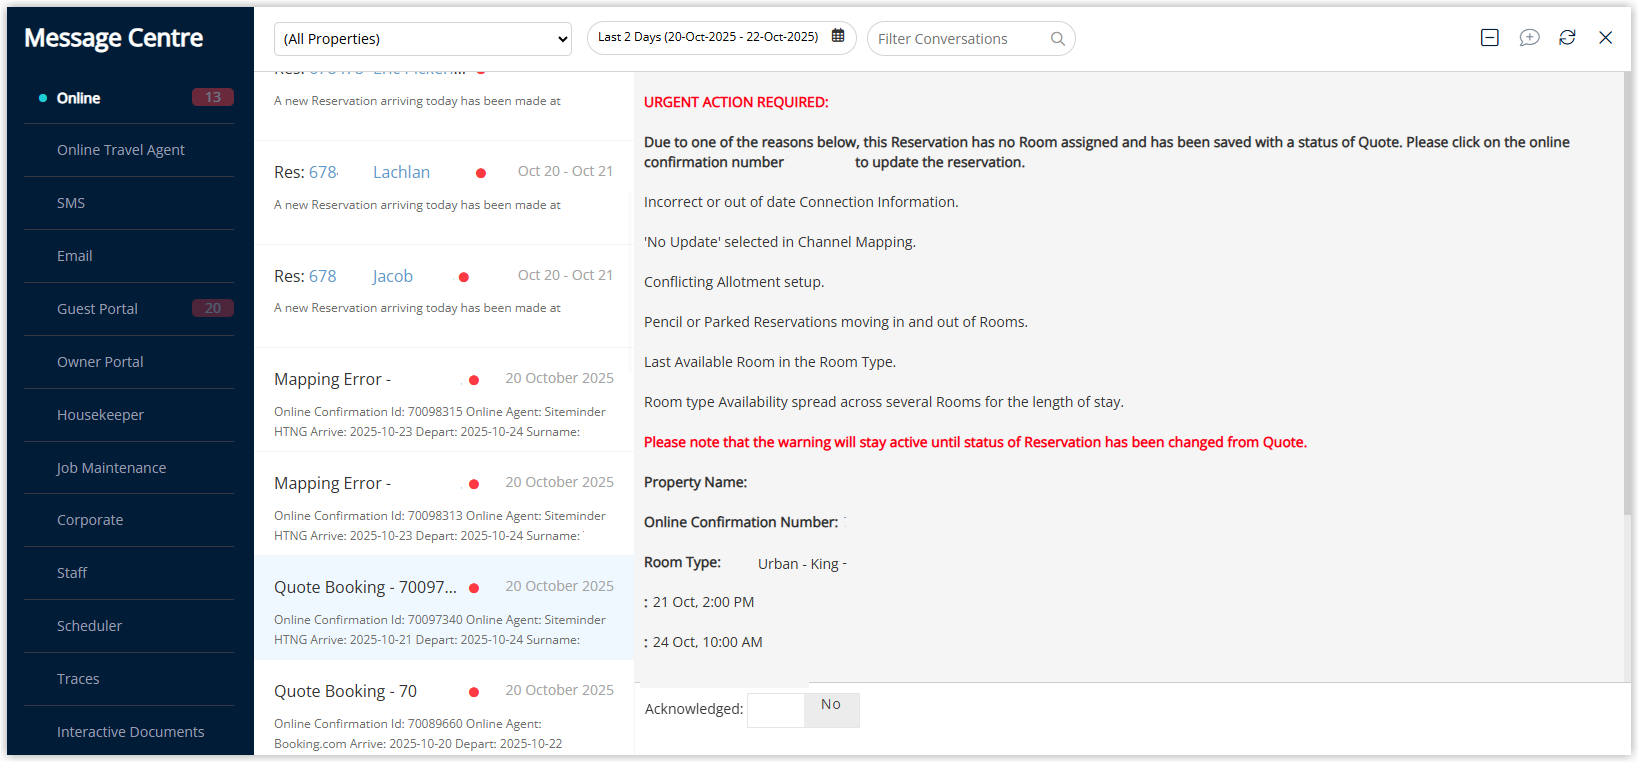
Task: Click the search magnifier in Filter Conversations
Action: point(1057,39)
